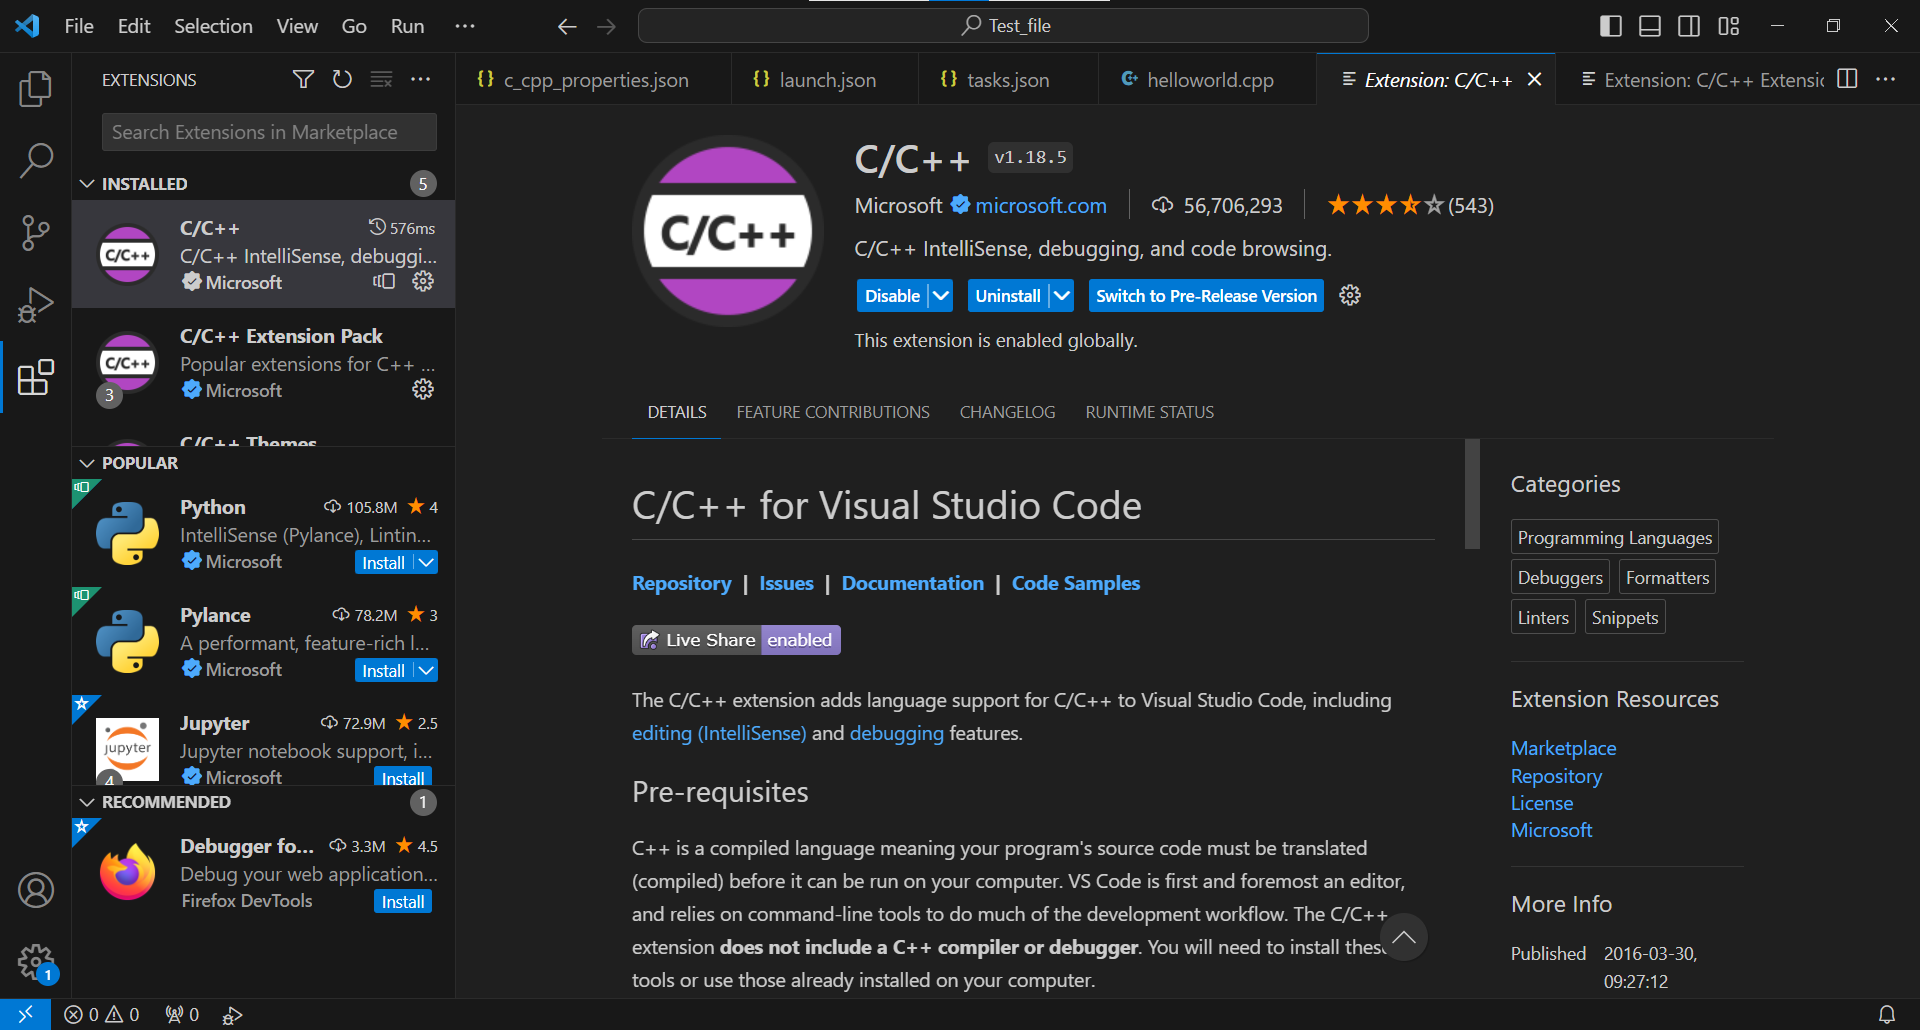
Task: Open the Run and Debug view
Action: point(36,304)
